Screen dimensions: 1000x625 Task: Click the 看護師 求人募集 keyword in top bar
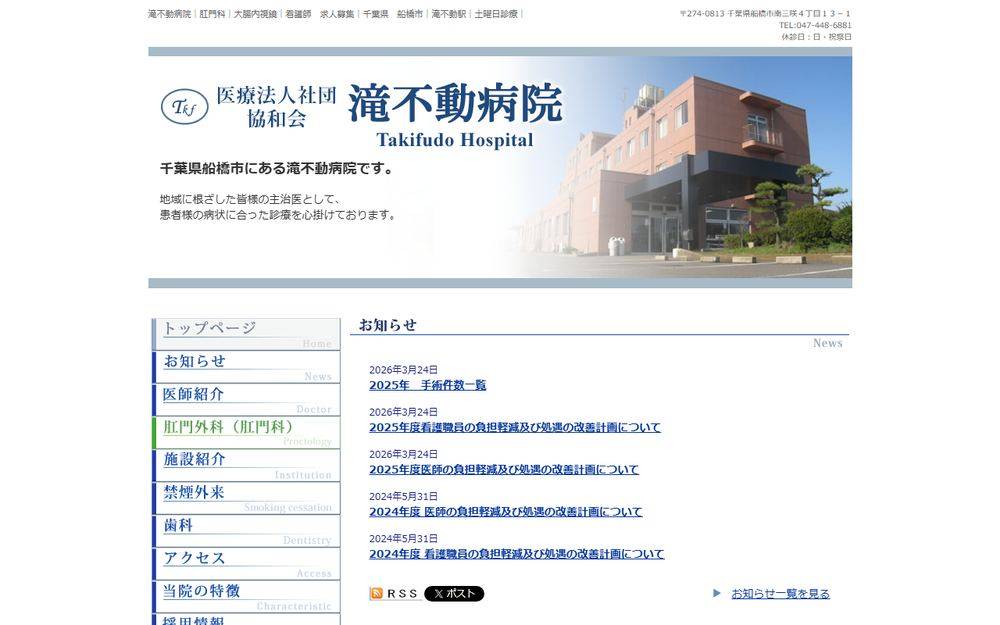click(320, 14)
